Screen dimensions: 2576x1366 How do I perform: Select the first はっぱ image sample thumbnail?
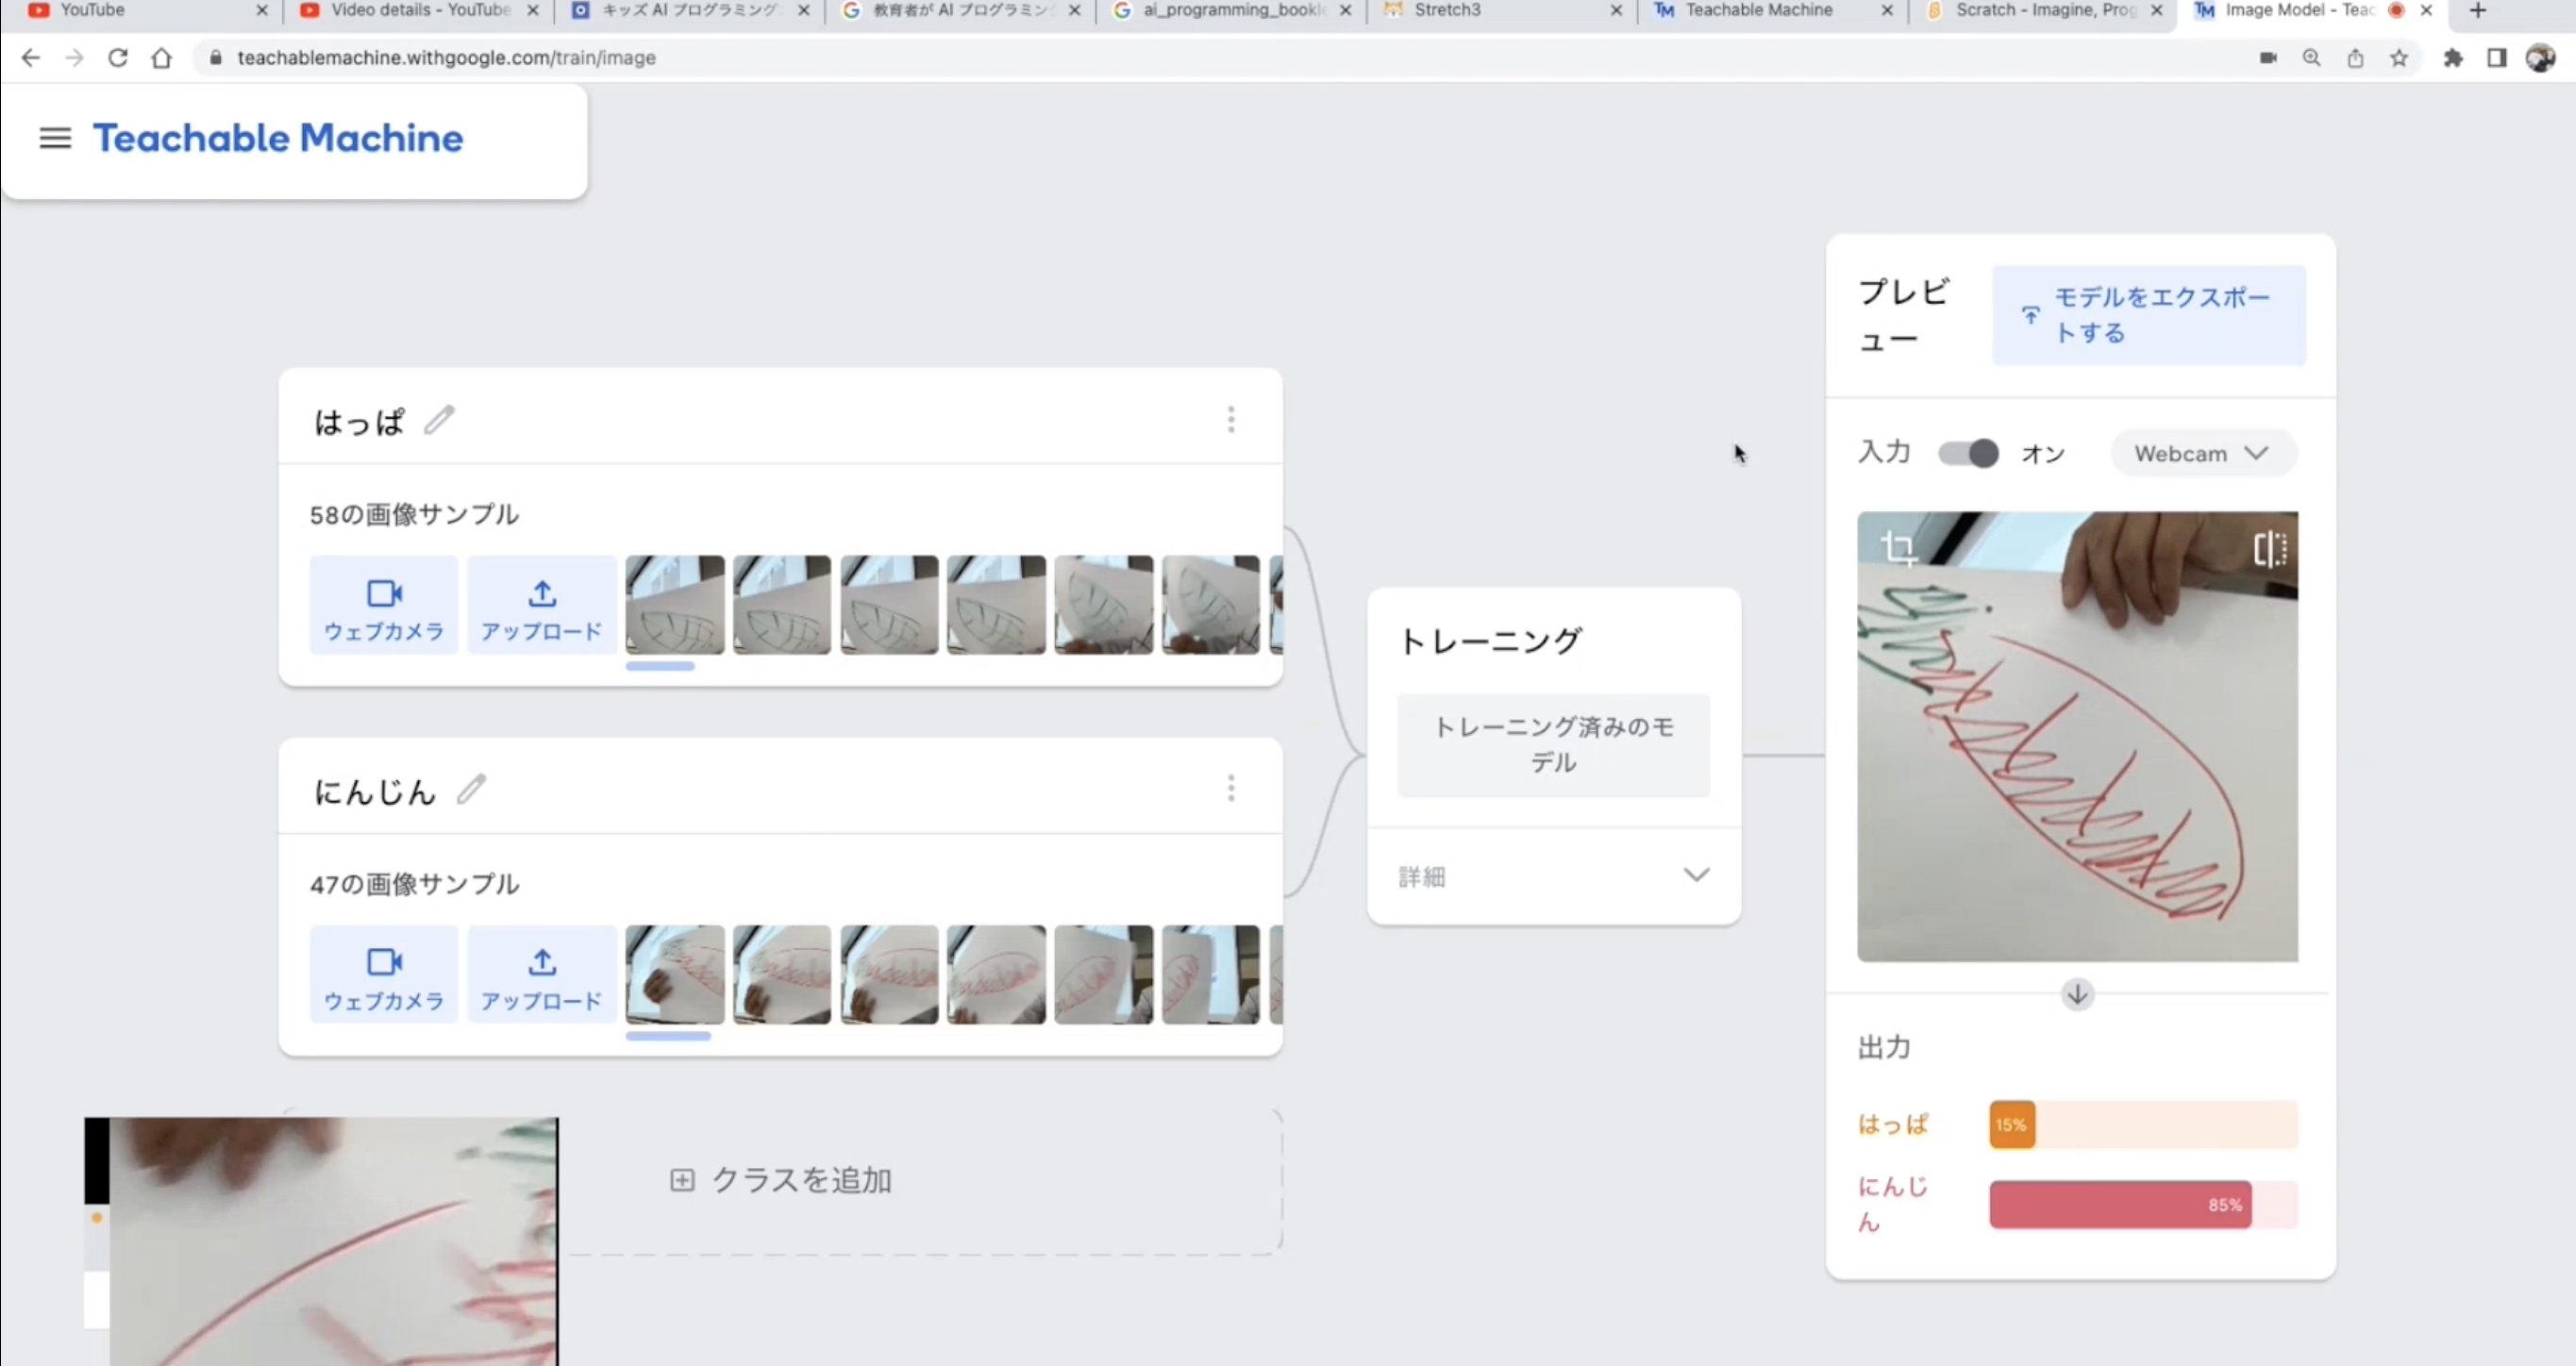pyautogui.click(x=675, y=605)
